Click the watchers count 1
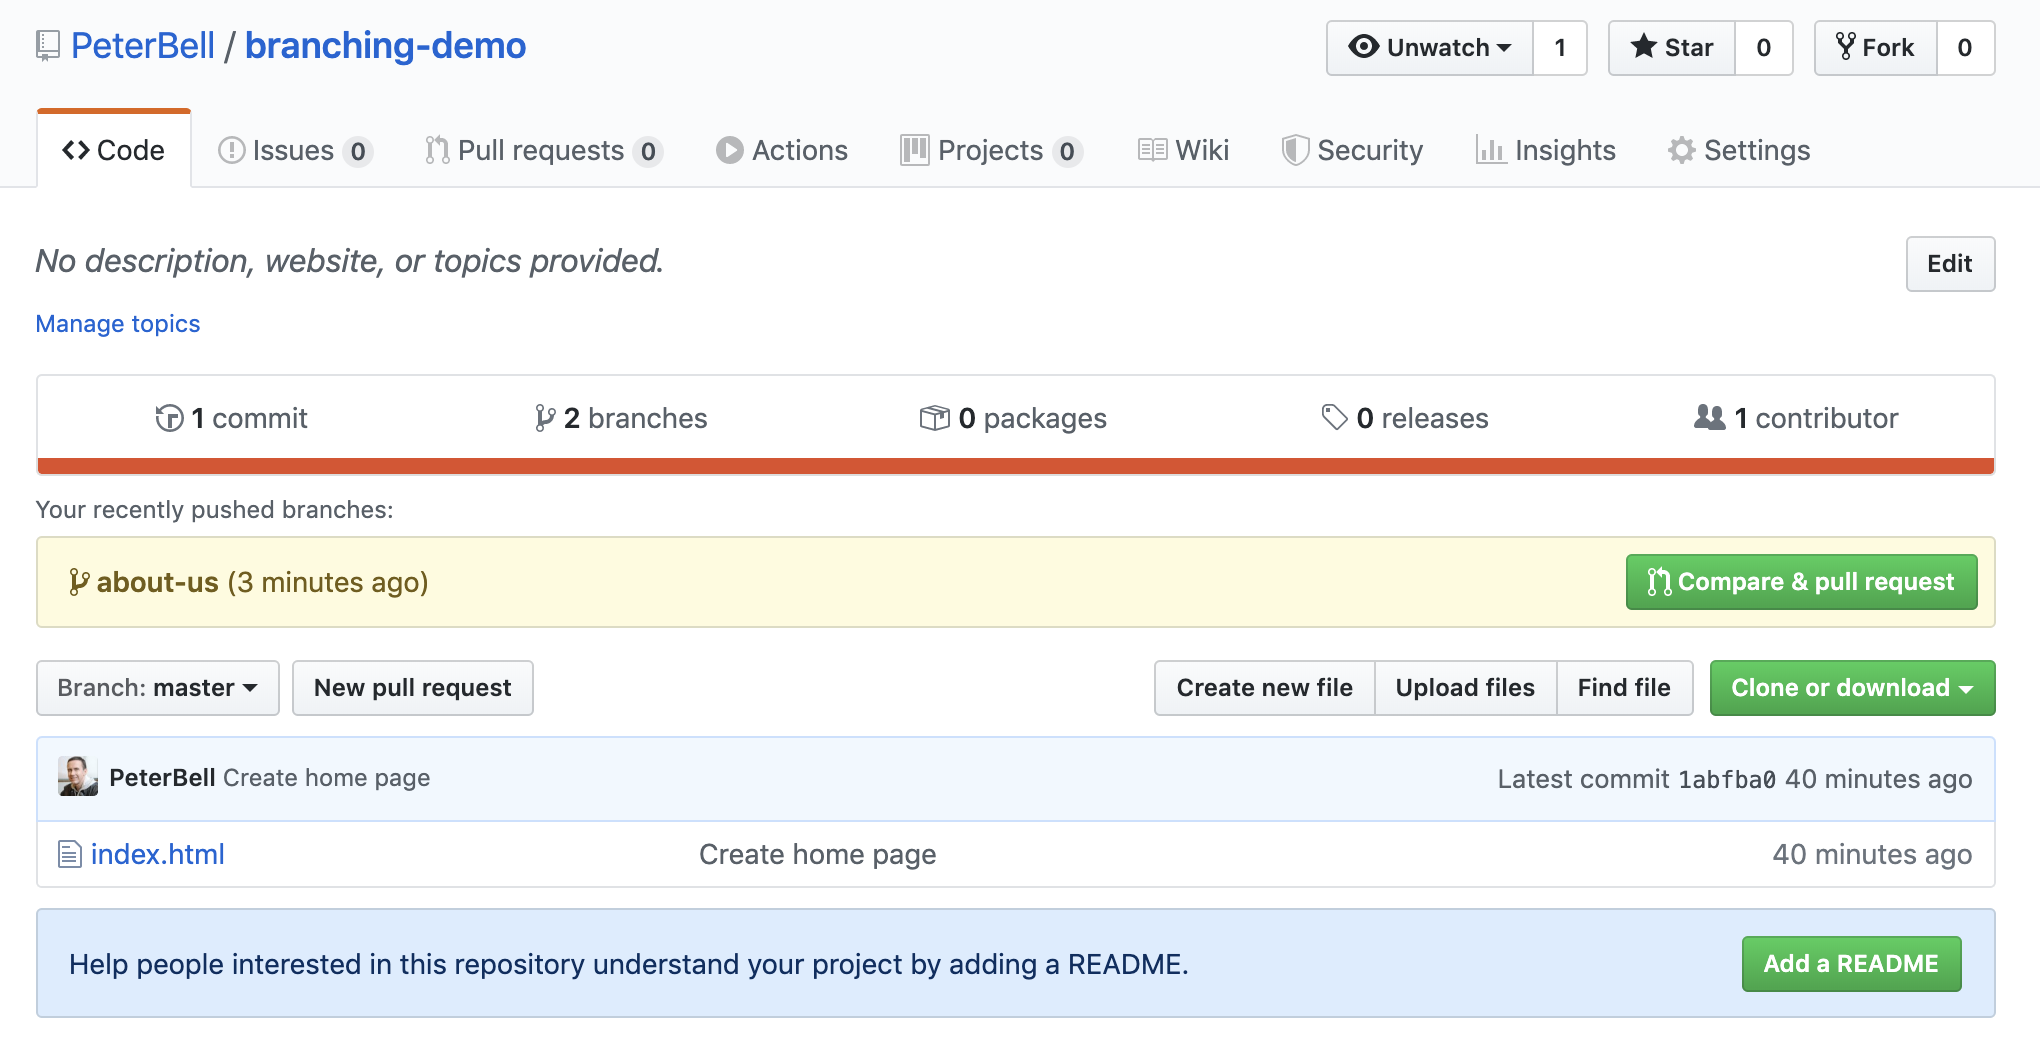 [x=1560, y=47]
